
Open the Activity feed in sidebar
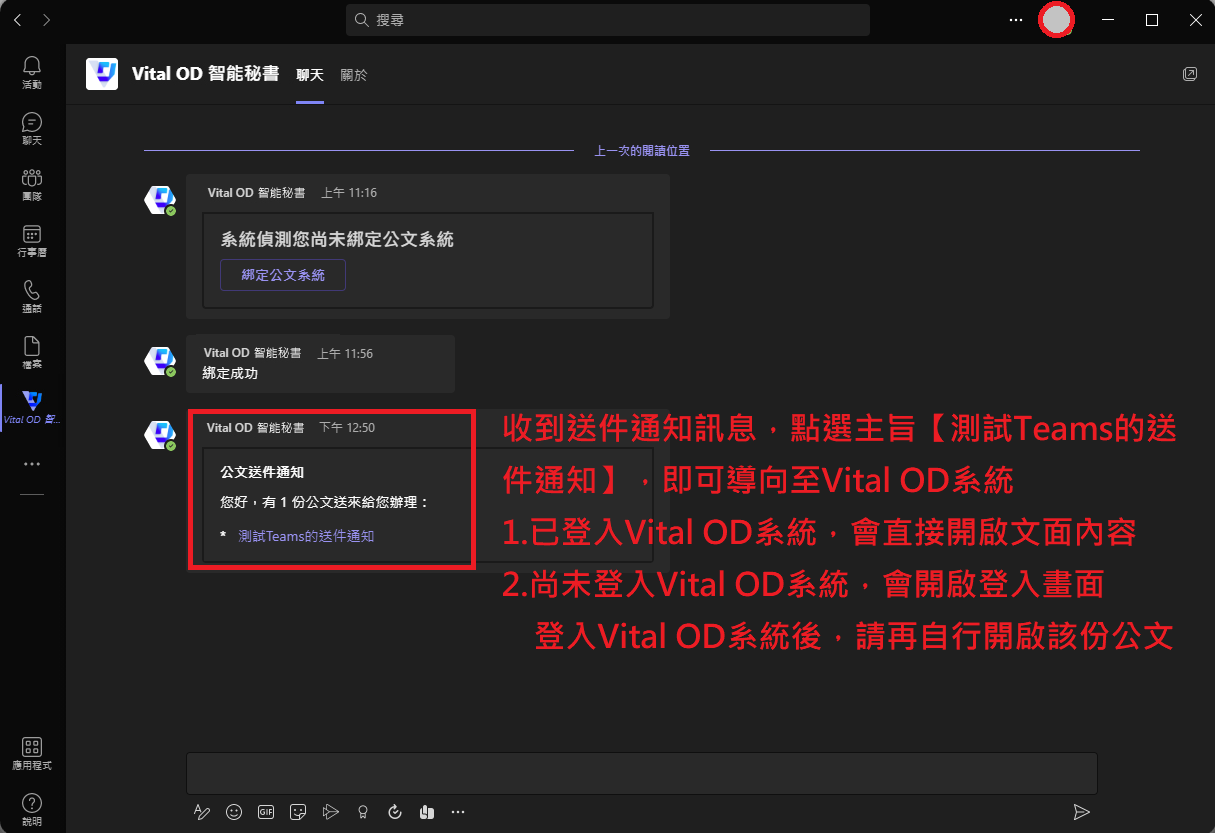[x=32, y=72]
